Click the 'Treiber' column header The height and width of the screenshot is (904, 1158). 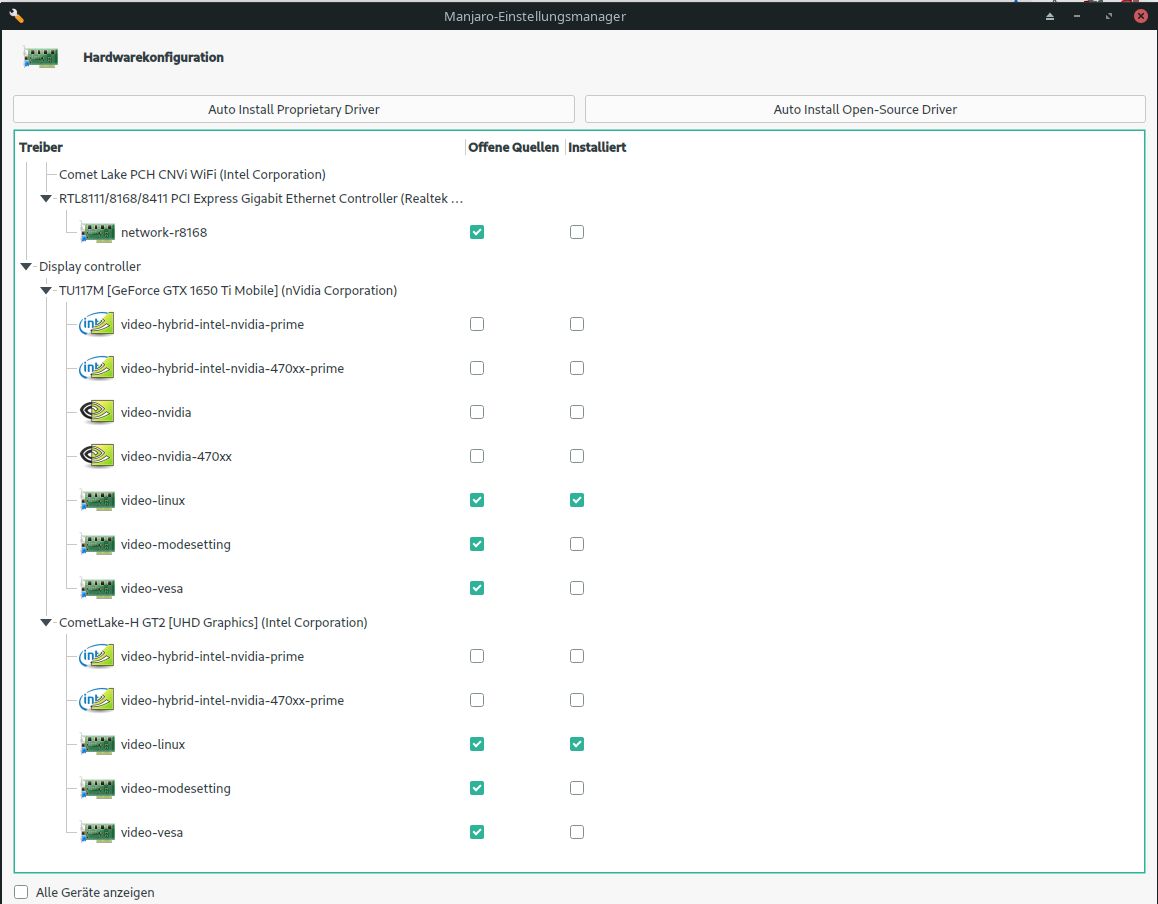pyautogui.click(x=41, y=147)
